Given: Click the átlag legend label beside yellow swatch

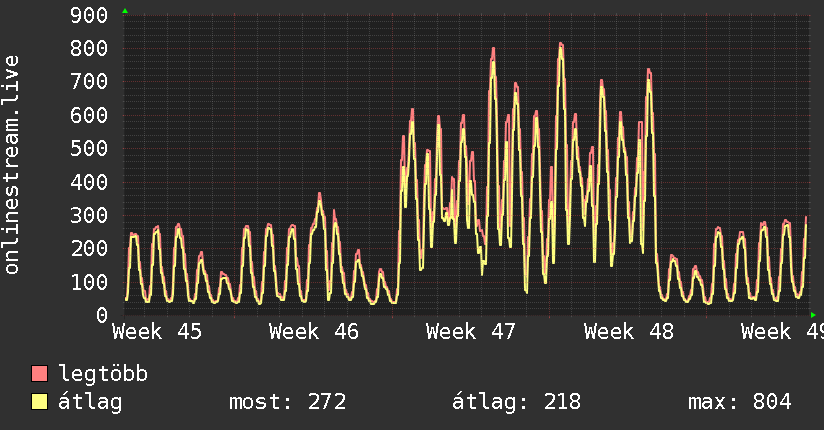Looking at the screenshot, I should [90, 402].
